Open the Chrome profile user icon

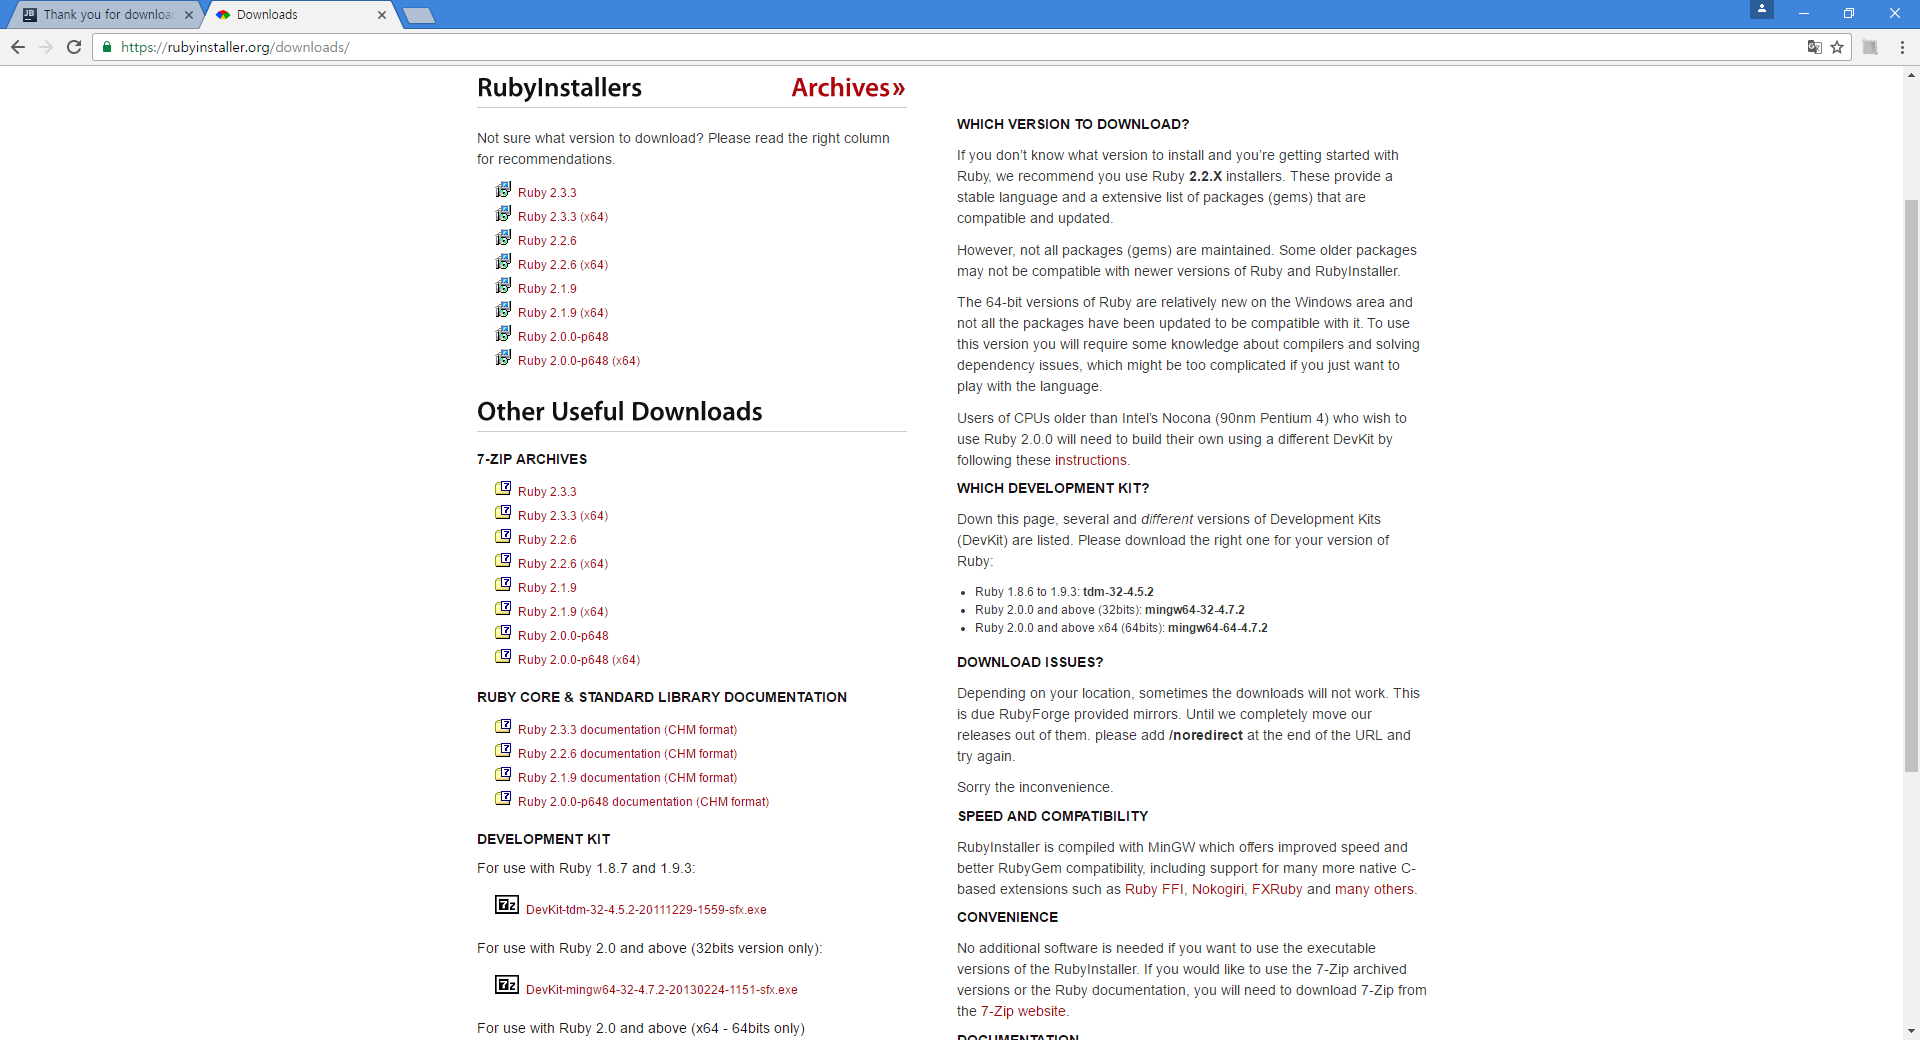tap(1762, 9)
